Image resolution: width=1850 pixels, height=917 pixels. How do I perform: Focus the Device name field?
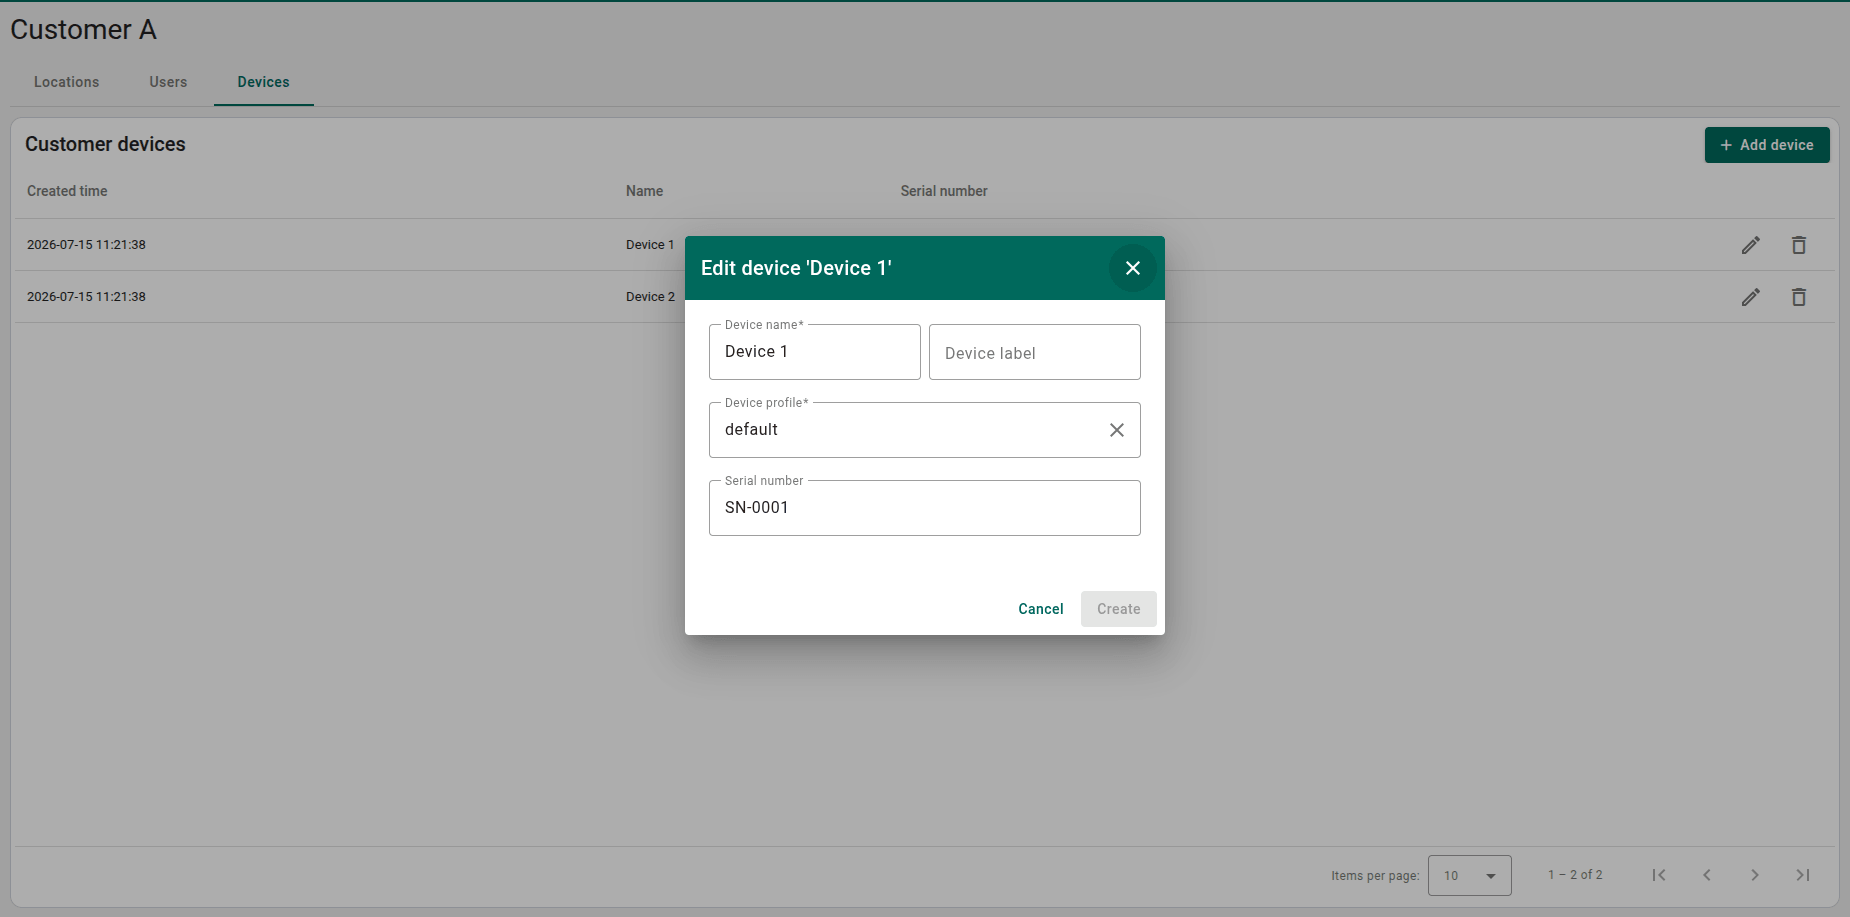point(815,352)
